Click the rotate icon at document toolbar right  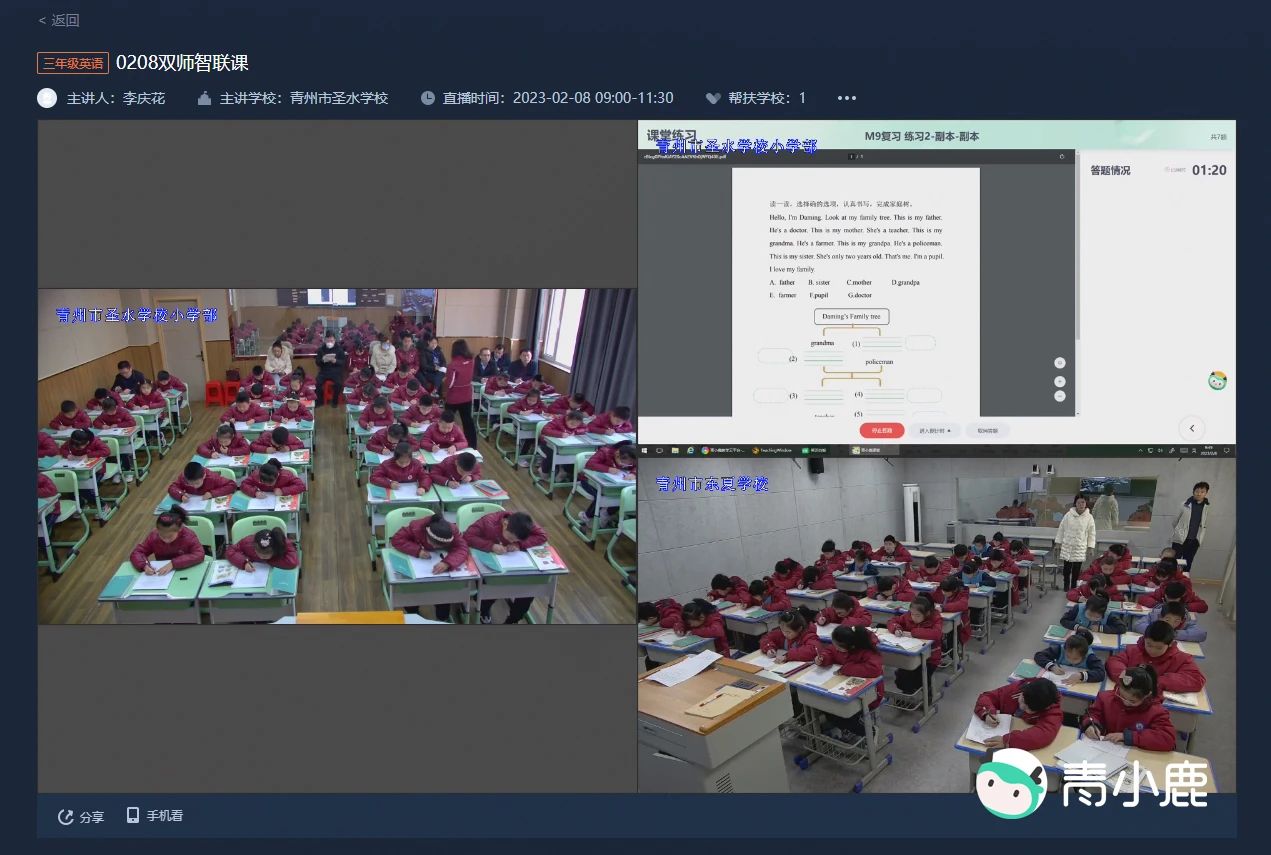coord(1062,156)
